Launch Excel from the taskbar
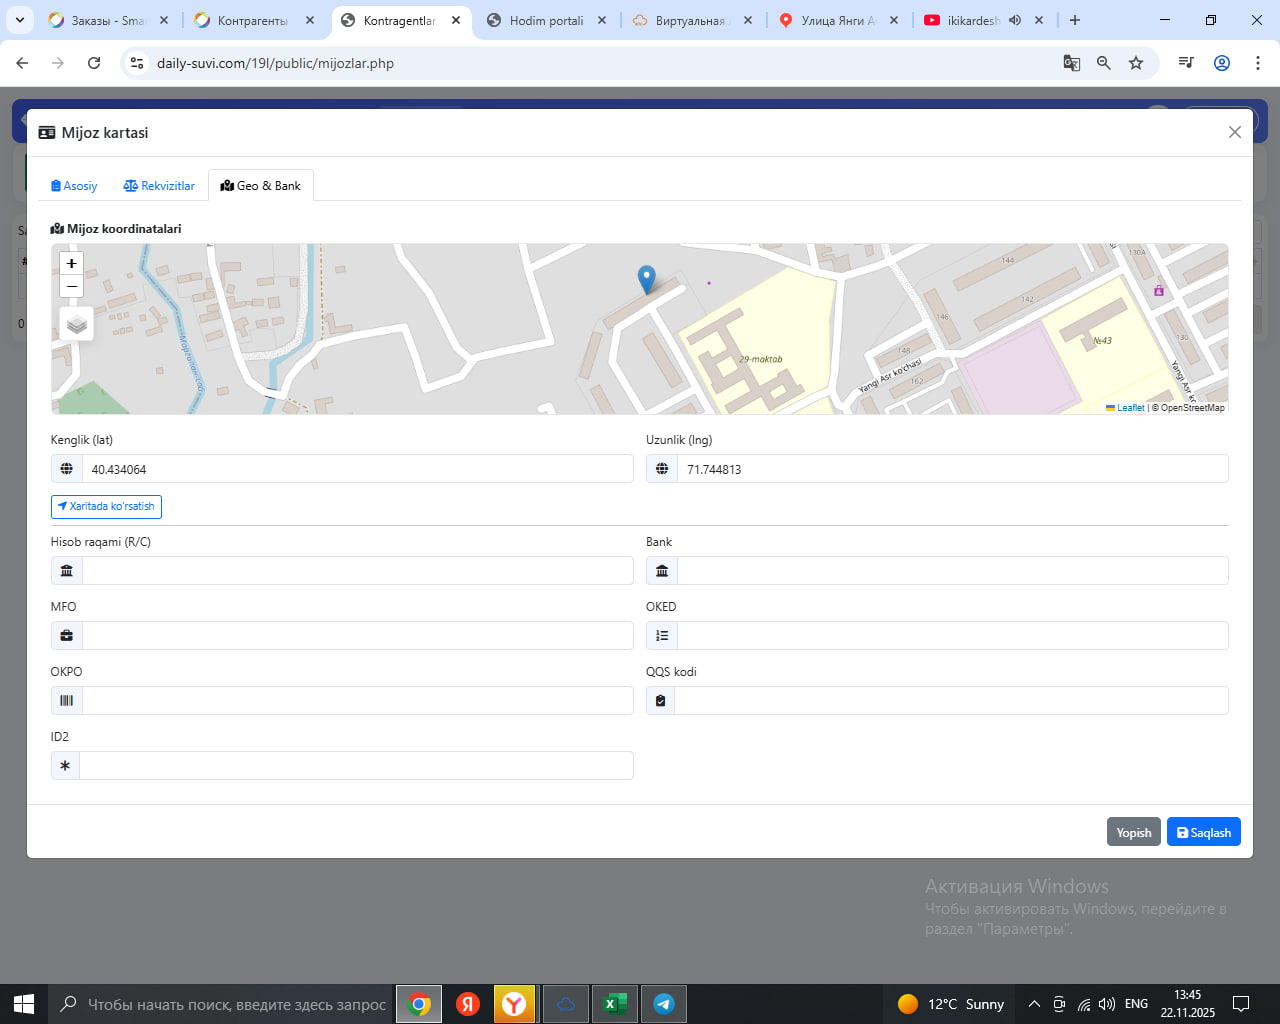The width and height of the screenshot is (1280, 1024). pos(614,1004)
